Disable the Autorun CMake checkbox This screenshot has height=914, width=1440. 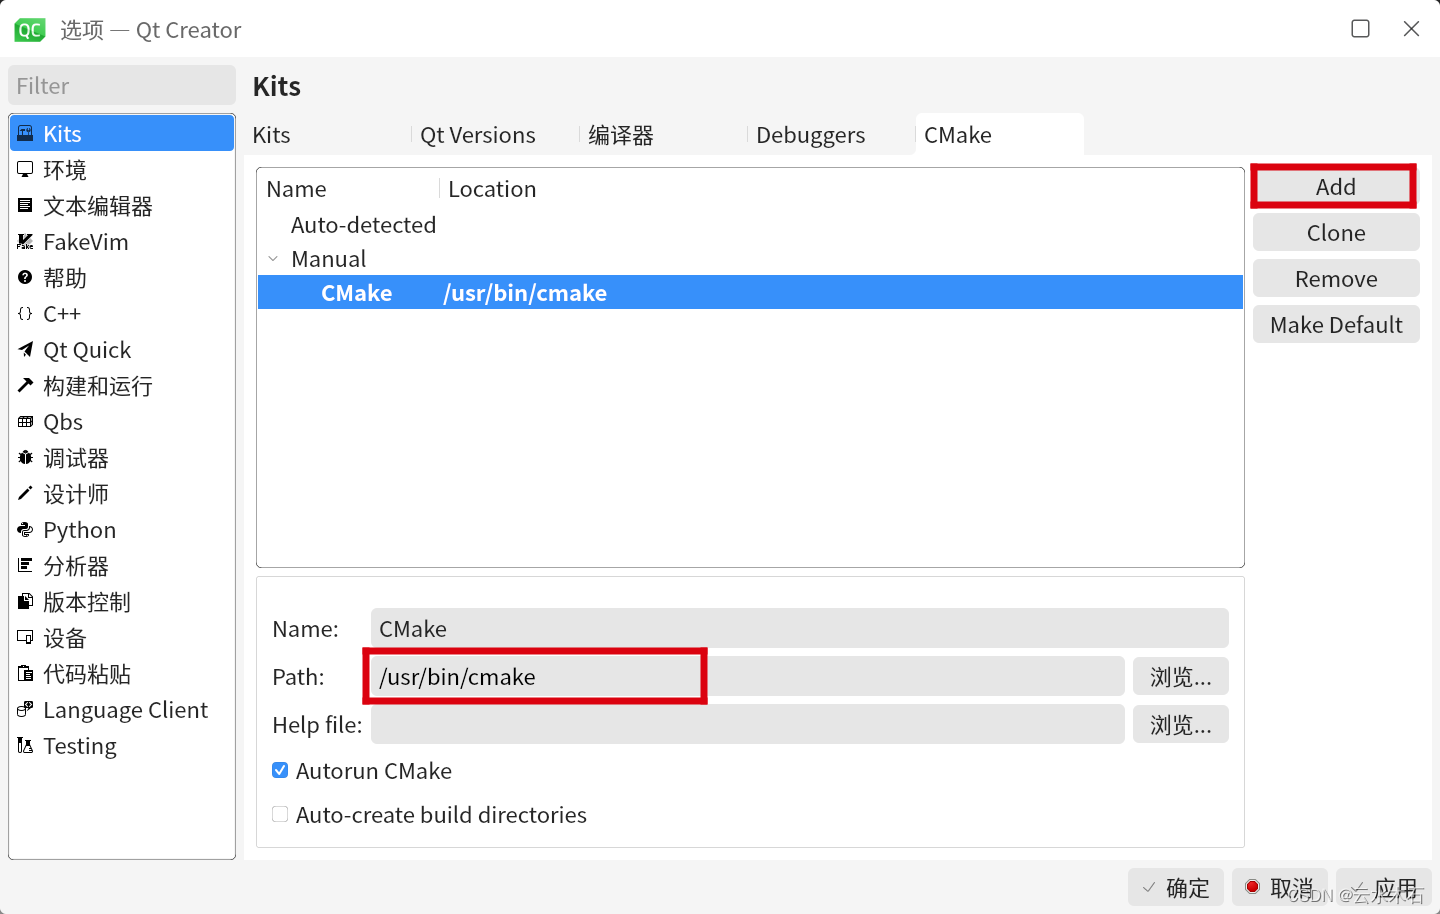[x=280, y=770]
